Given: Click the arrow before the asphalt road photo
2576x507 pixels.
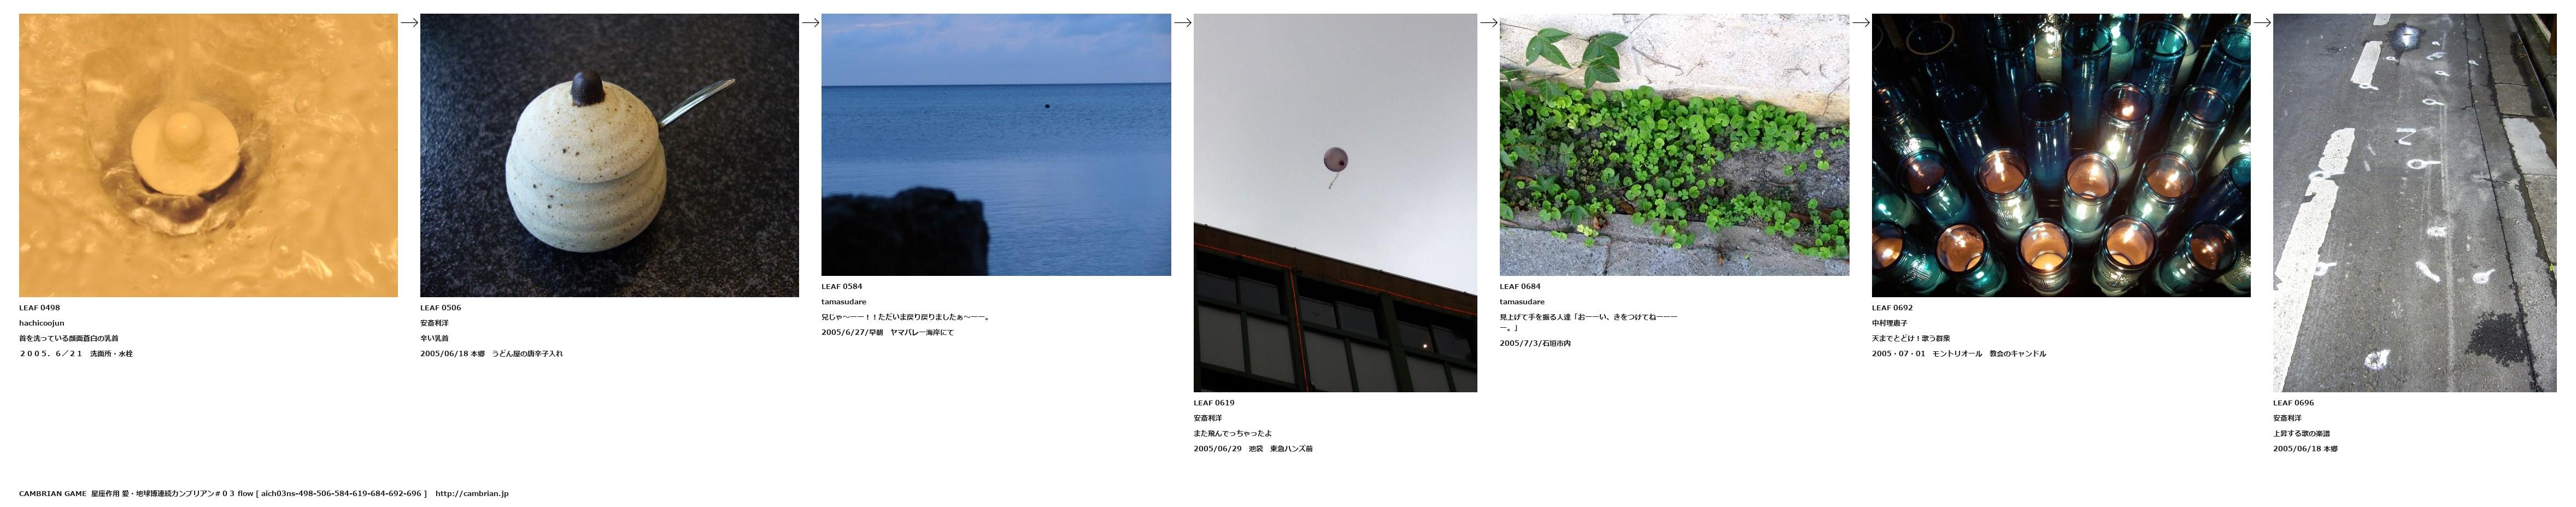Looking at the screenshot, I should (2261, 23).
